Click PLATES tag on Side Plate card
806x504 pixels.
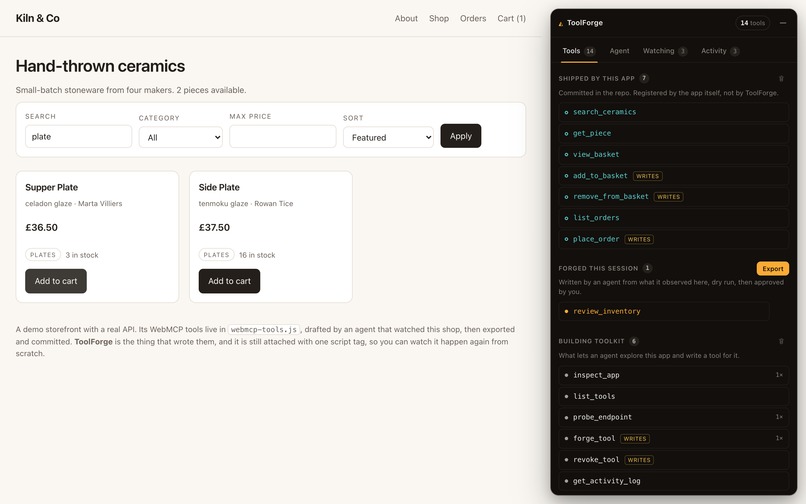tap(216, 255)
